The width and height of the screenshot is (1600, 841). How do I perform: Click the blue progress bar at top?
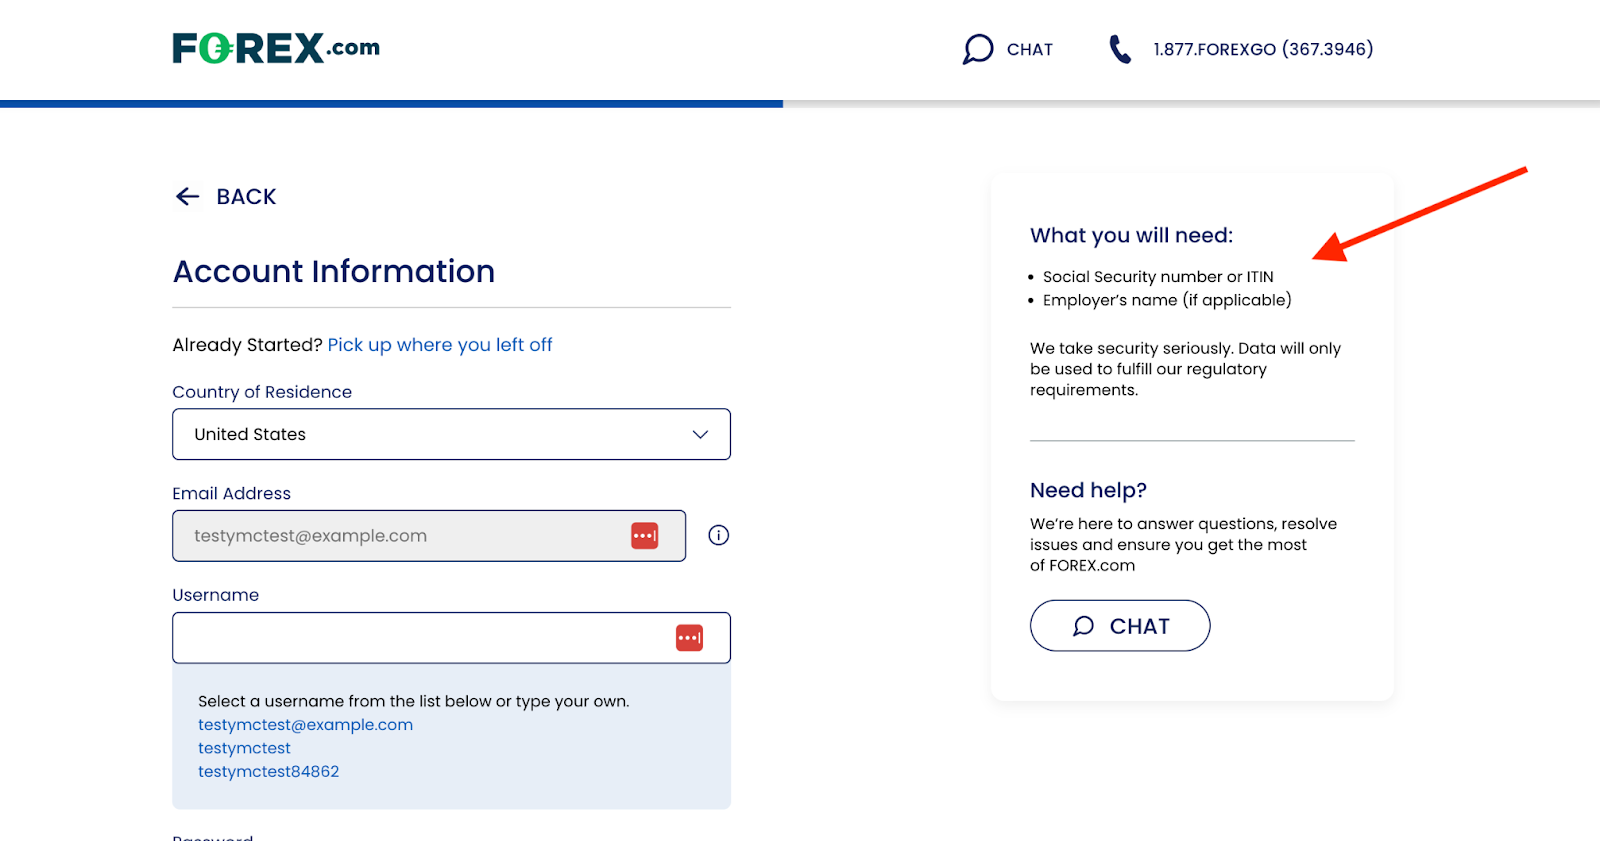tap(390, 103)
